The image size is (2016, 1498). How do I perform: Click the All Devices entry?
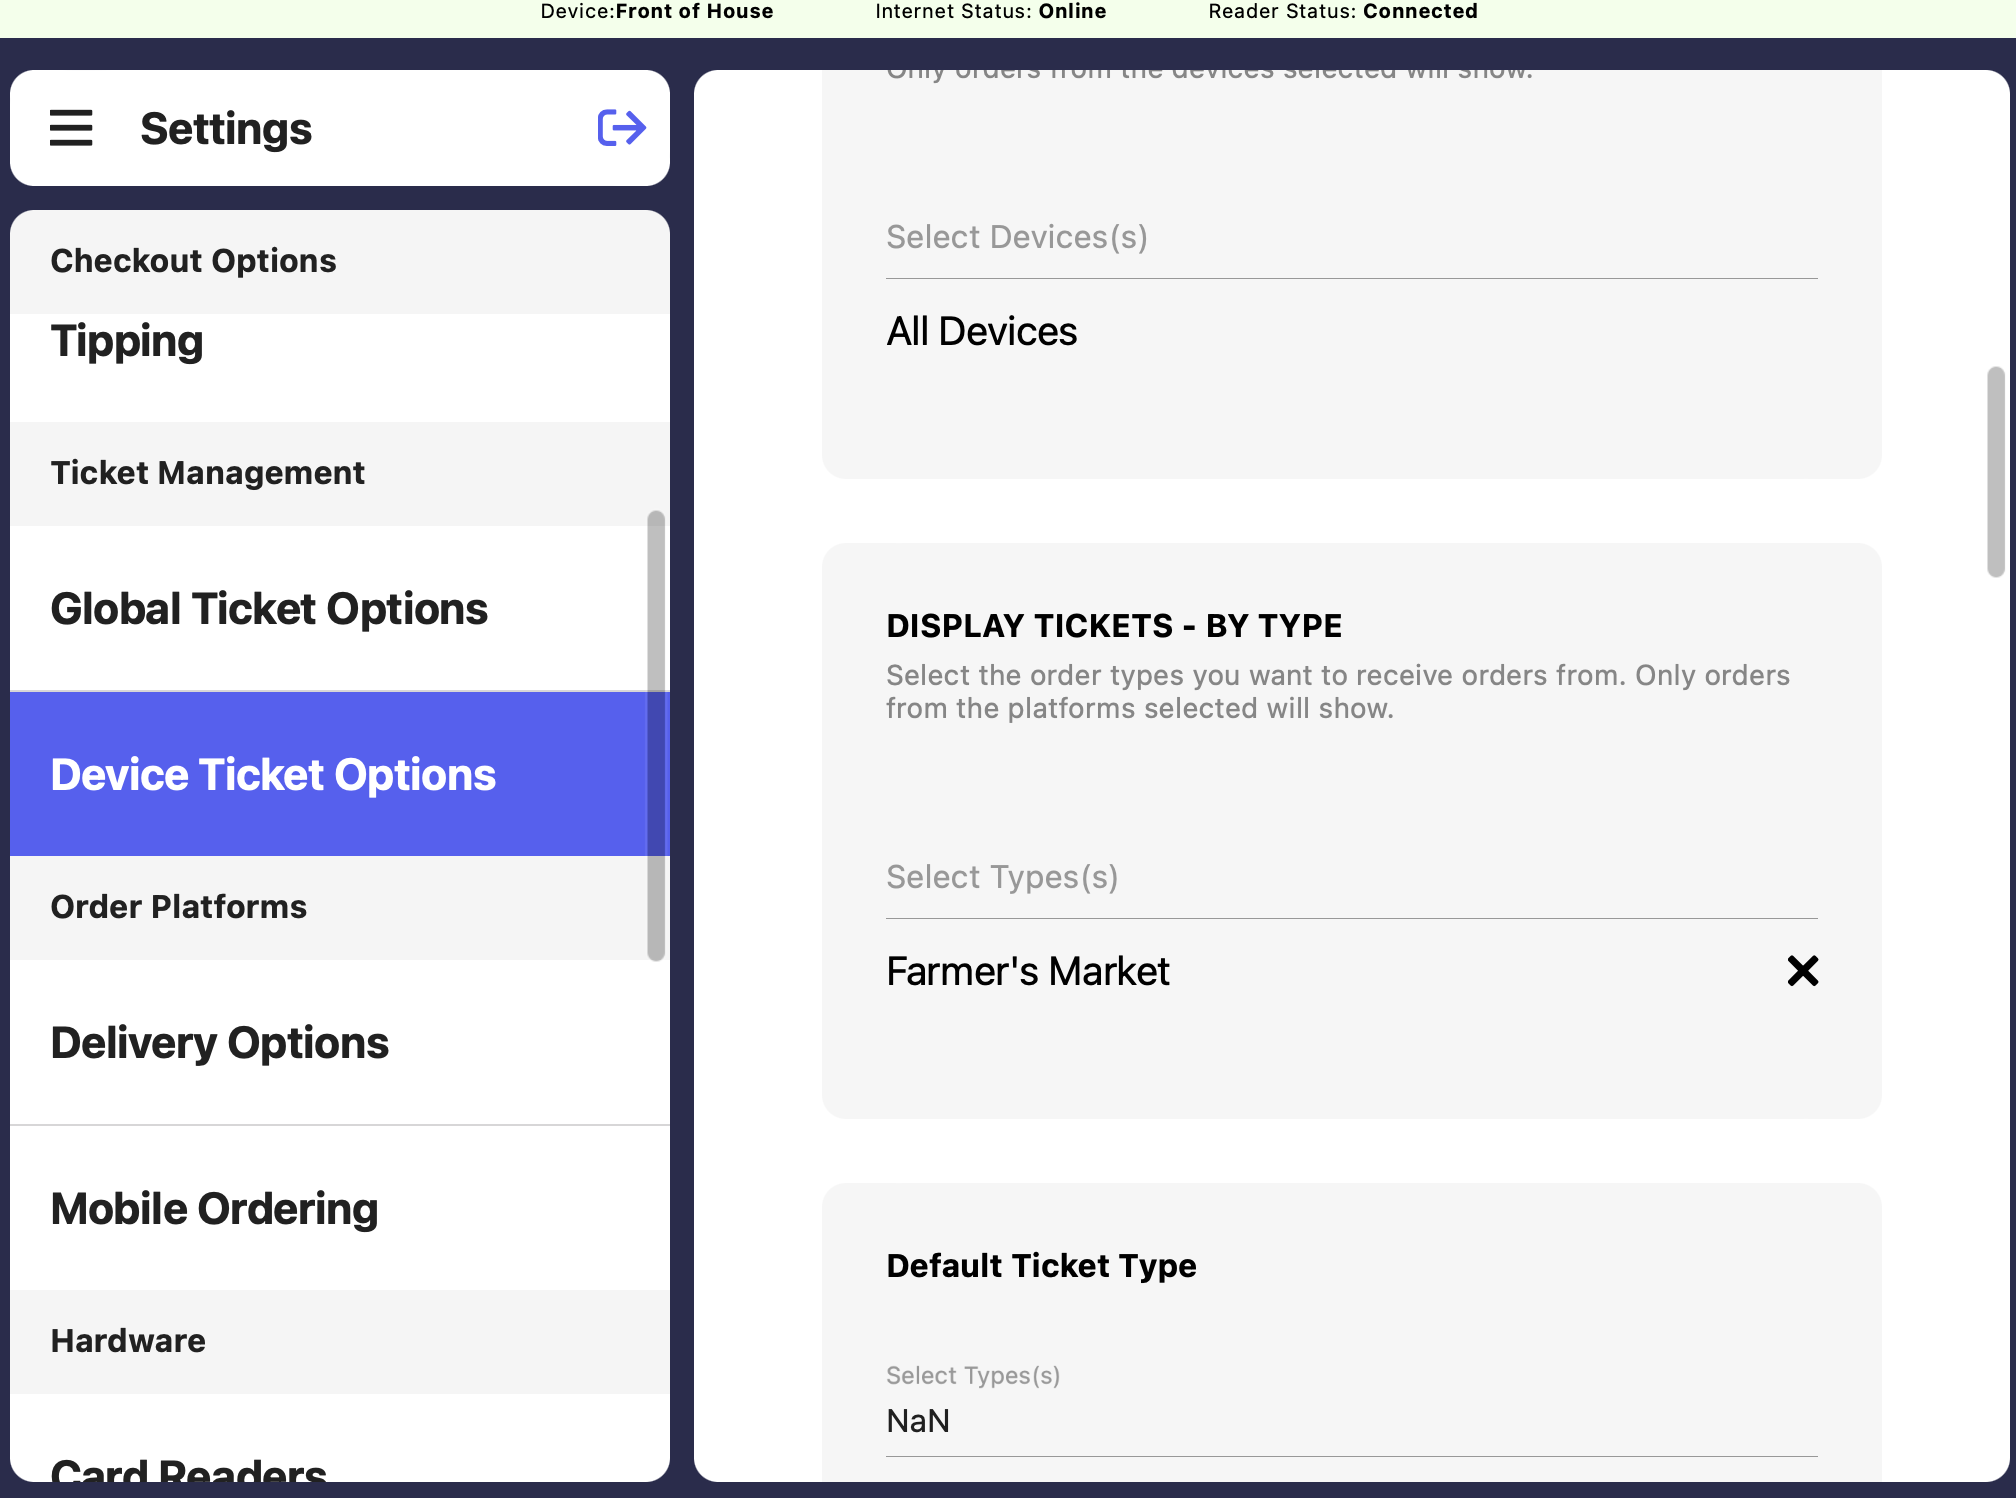coord(982,332)
